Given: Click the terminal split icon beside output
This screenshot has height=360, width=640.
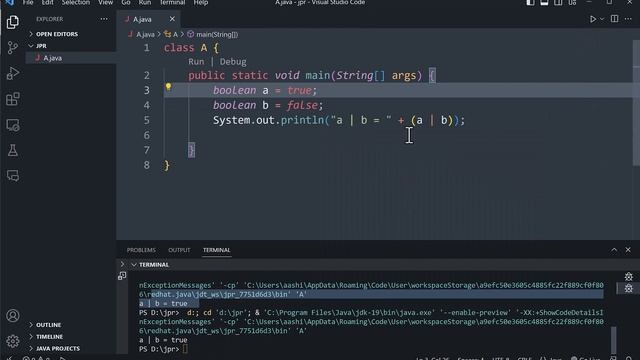Looking at the screenshot, I should click(x=122, y=276).
